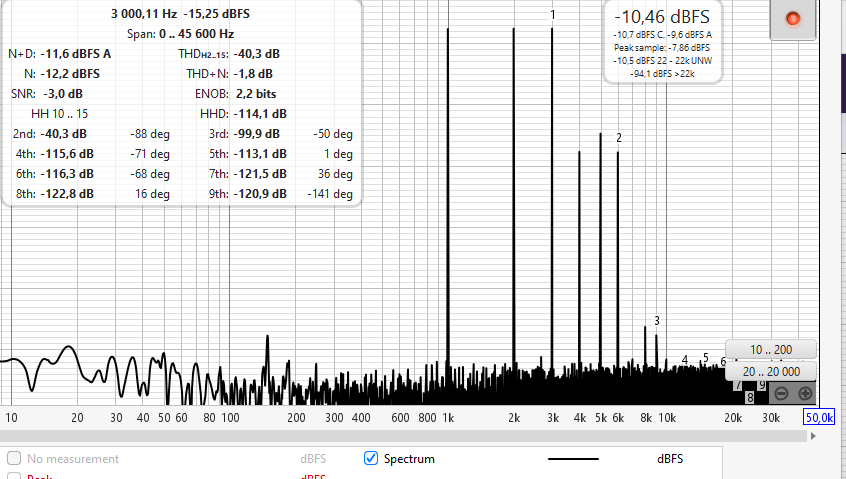Click the 1k frequency axis label

pos(448,418)
